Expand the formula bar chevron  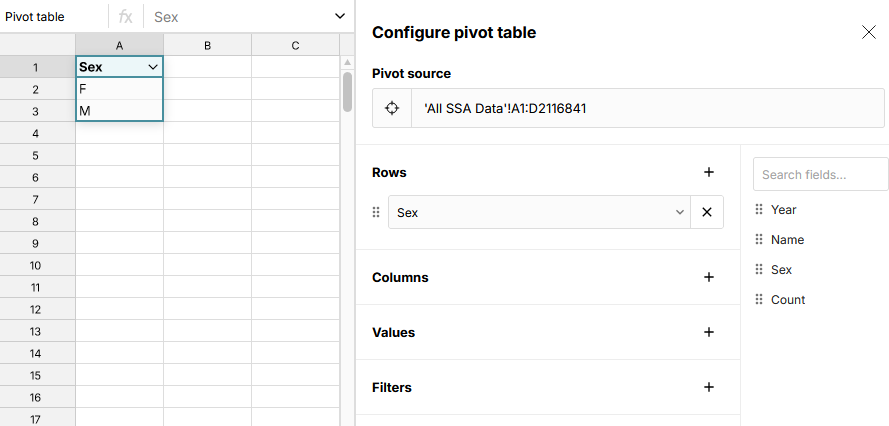(x=341, y=17)
